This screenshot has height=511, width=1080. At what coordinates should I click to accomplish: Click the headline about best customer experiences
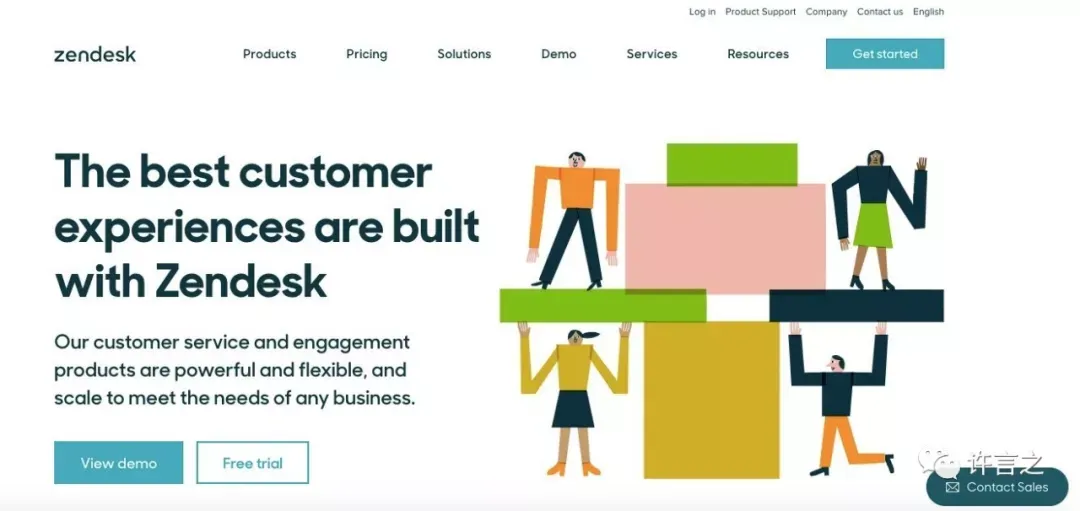267,227
